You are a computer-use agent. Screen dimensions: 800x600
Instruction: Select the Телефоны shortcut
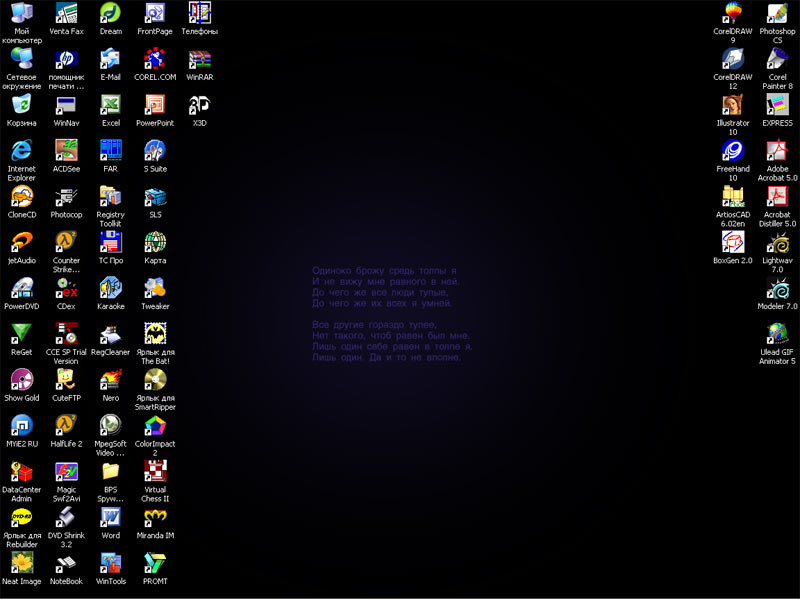(x=199, y=13)
